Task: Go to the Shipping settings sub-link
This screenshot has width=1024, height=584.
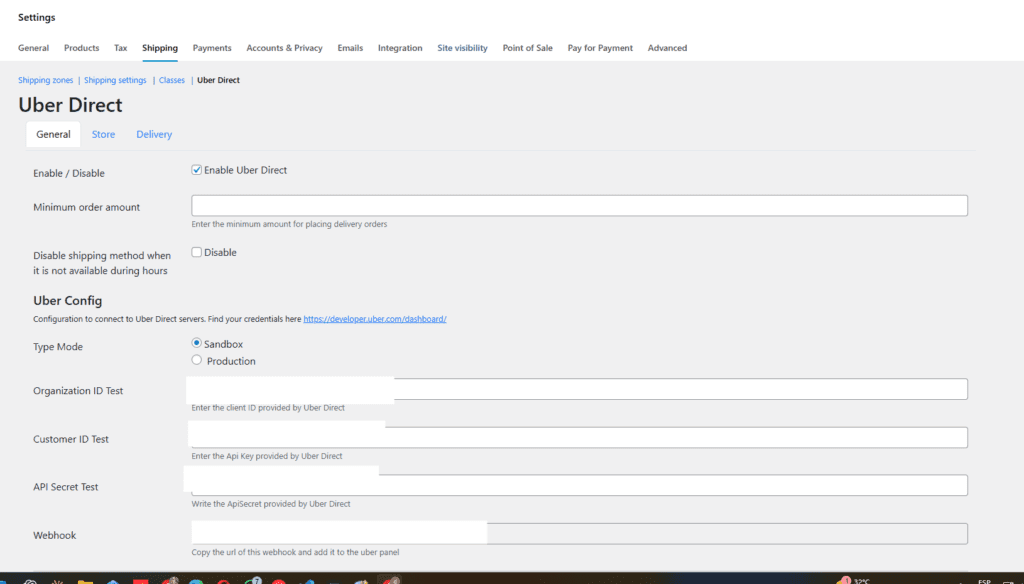Action: (x=116, y=80)
